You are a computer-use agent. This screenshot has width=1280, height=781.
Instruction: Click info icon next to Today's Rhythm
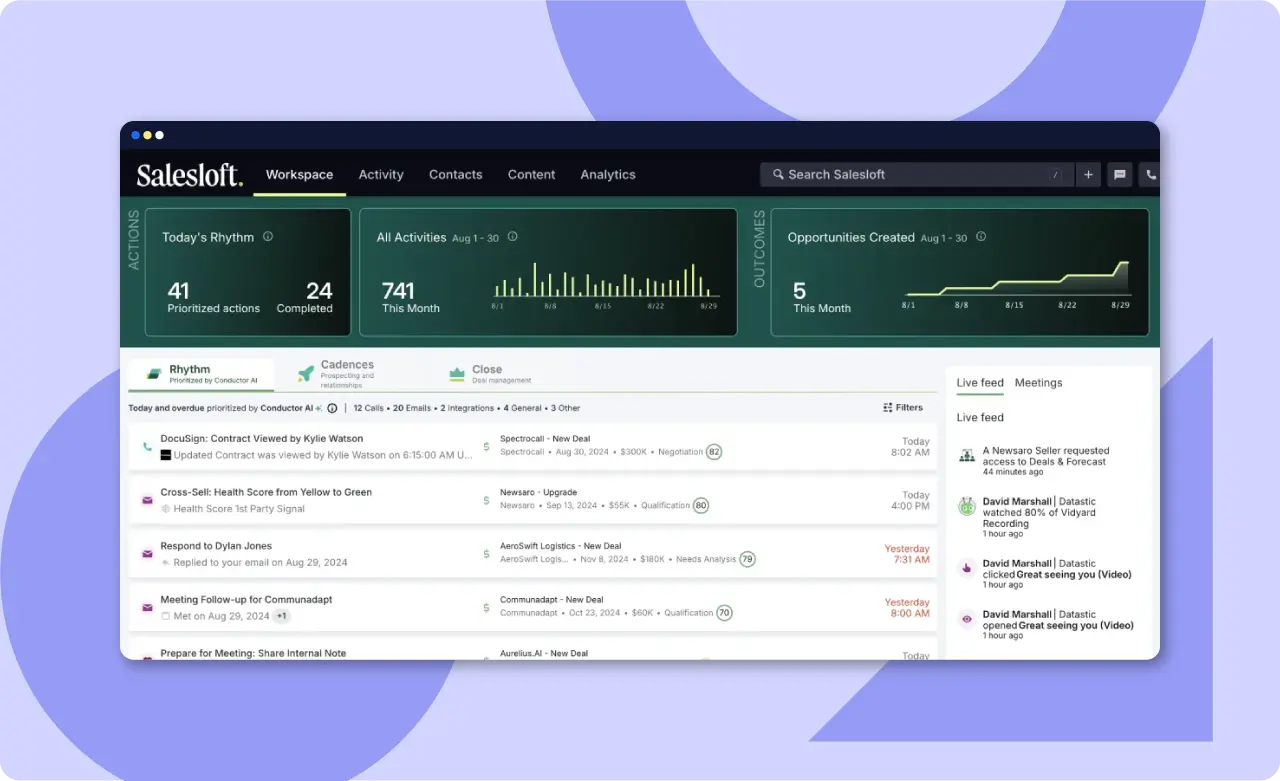click(267, 237)
